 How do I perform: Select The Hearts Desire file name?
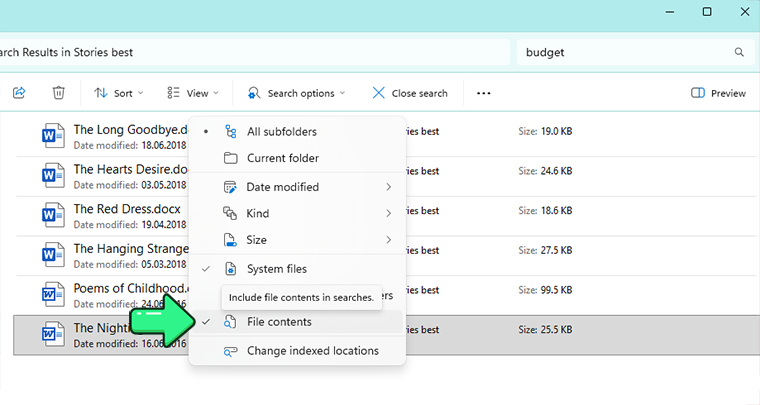click(131, 170)
